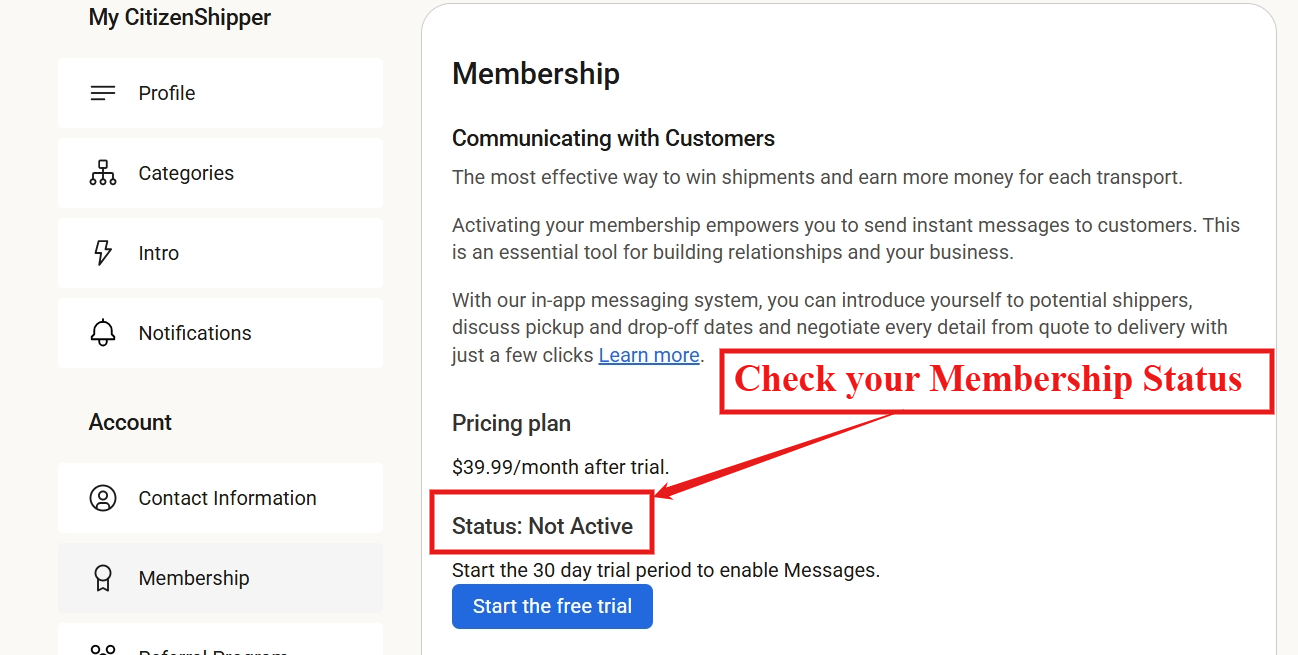Click the Membership ribbon badge icon
Viewport: 1298px width, 655px height.
pyautogui.click(x=103, y=578)
